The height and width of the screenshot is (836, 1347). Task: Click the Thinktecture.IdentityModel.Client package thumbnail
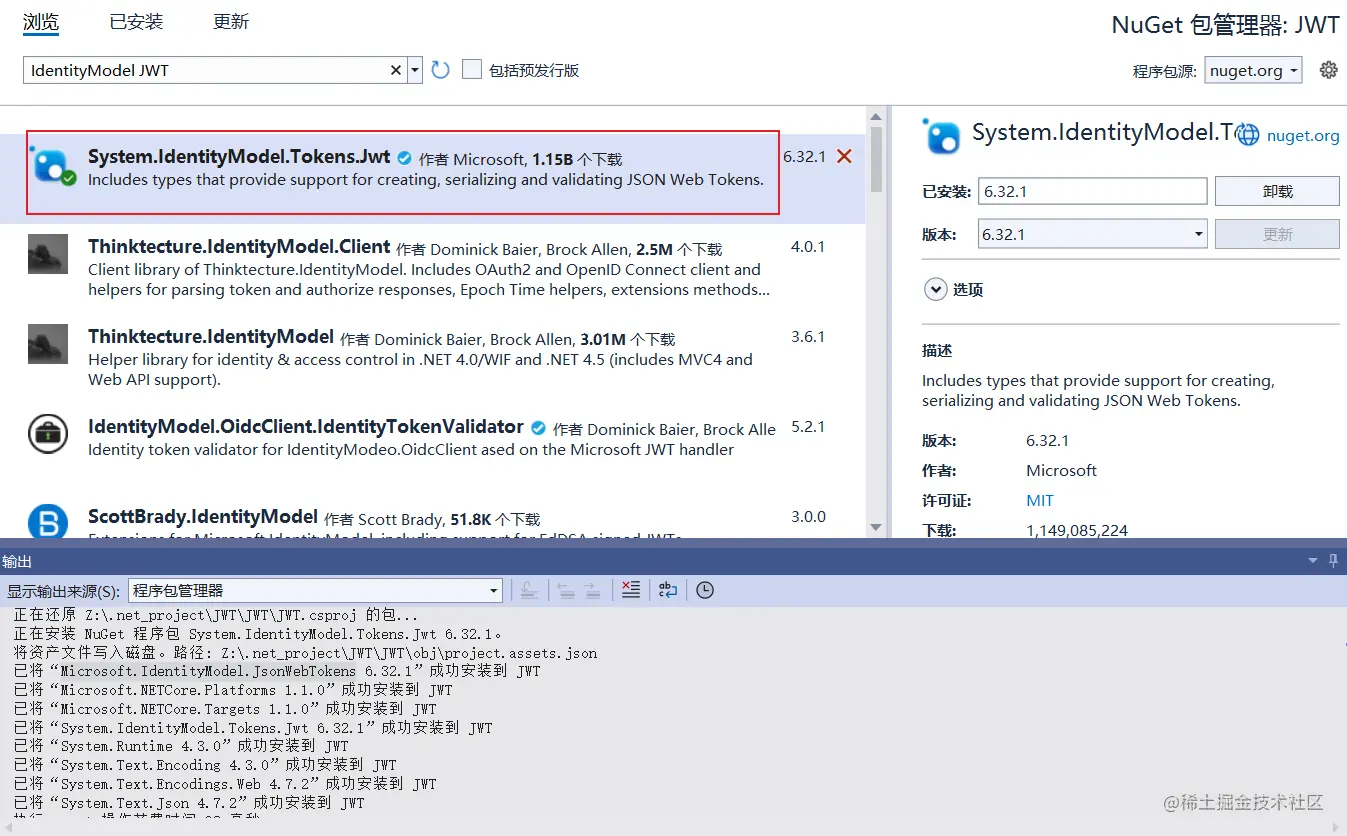coord(48,254)
